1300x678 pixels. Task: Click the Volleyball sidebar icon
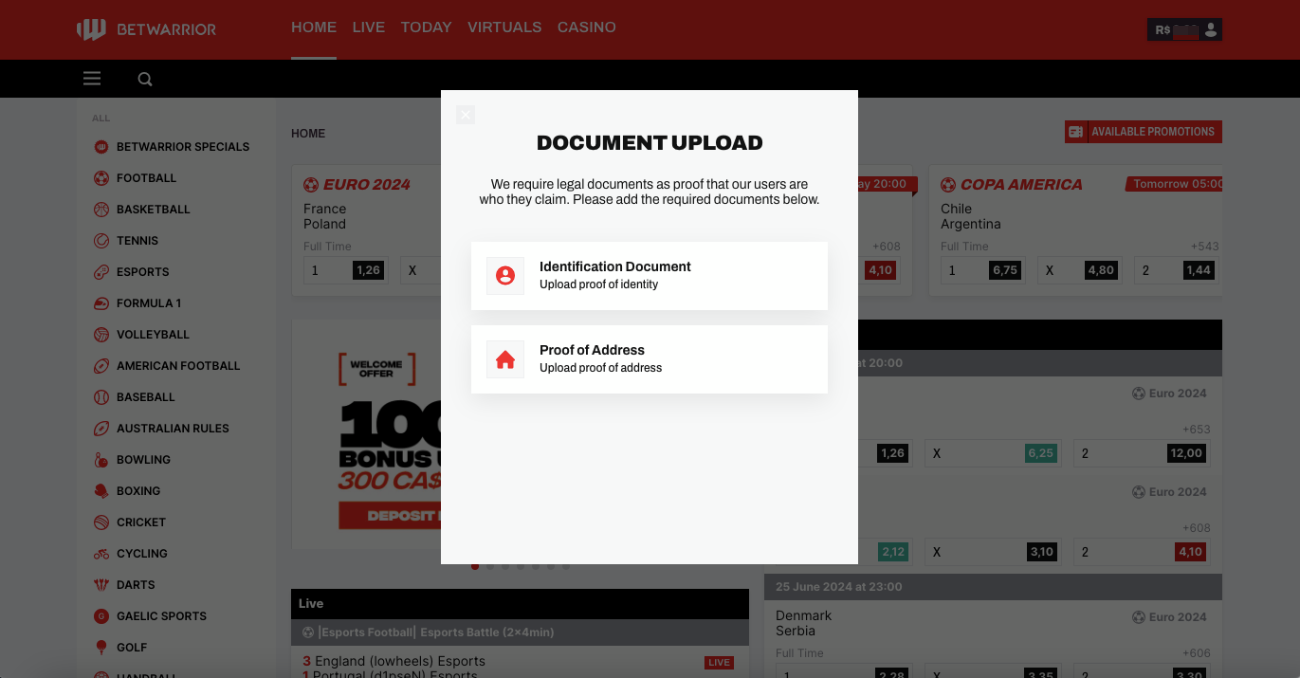click(101, 335)
